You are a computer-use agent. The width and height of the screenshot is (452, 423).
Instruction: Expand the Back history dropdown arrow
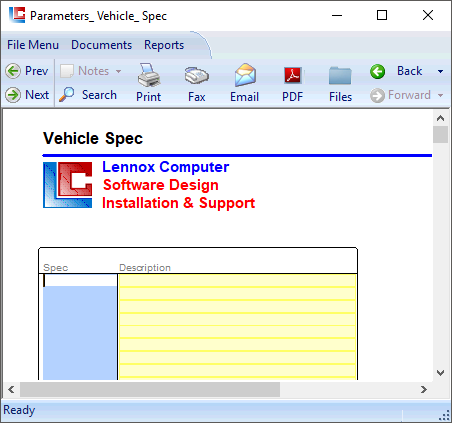tap(440, 71)
